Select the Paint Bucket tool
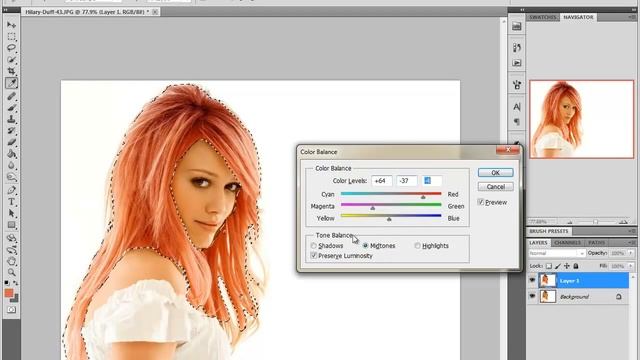The width and height of the screenshot is (640, 360). click(x=11, y=154)
